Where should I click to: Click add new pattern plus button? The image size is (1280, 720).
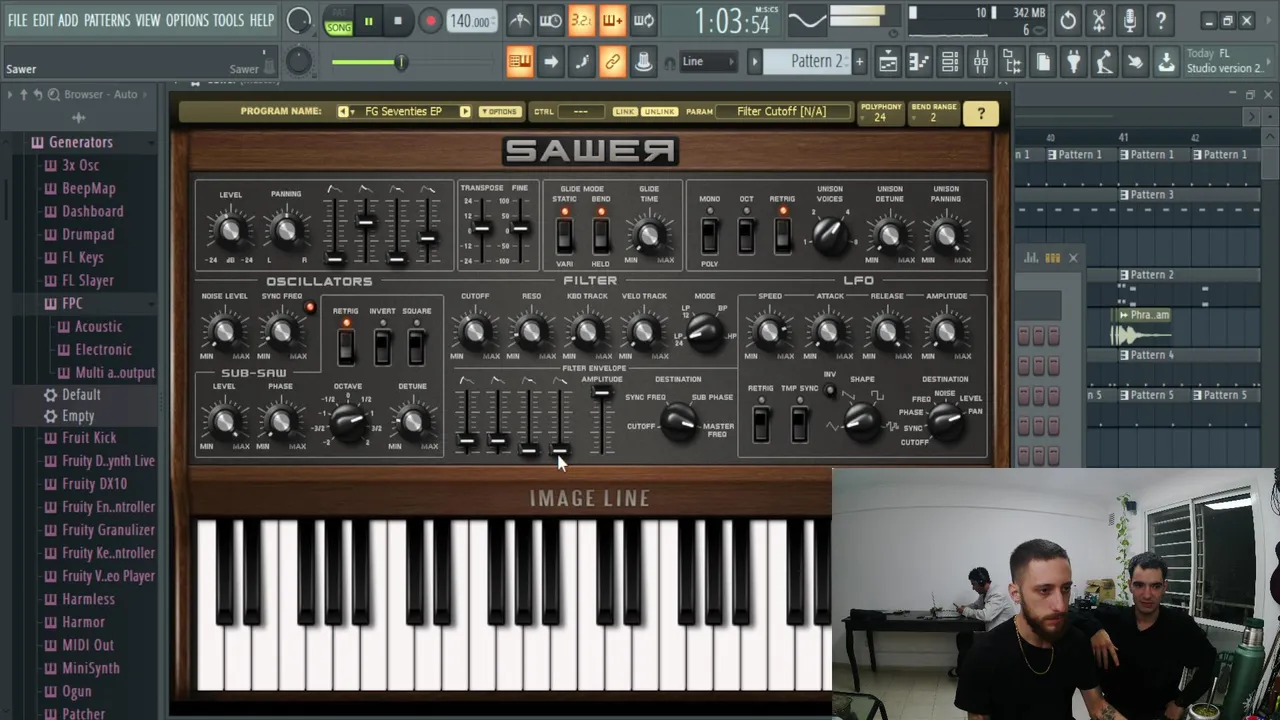859,62
